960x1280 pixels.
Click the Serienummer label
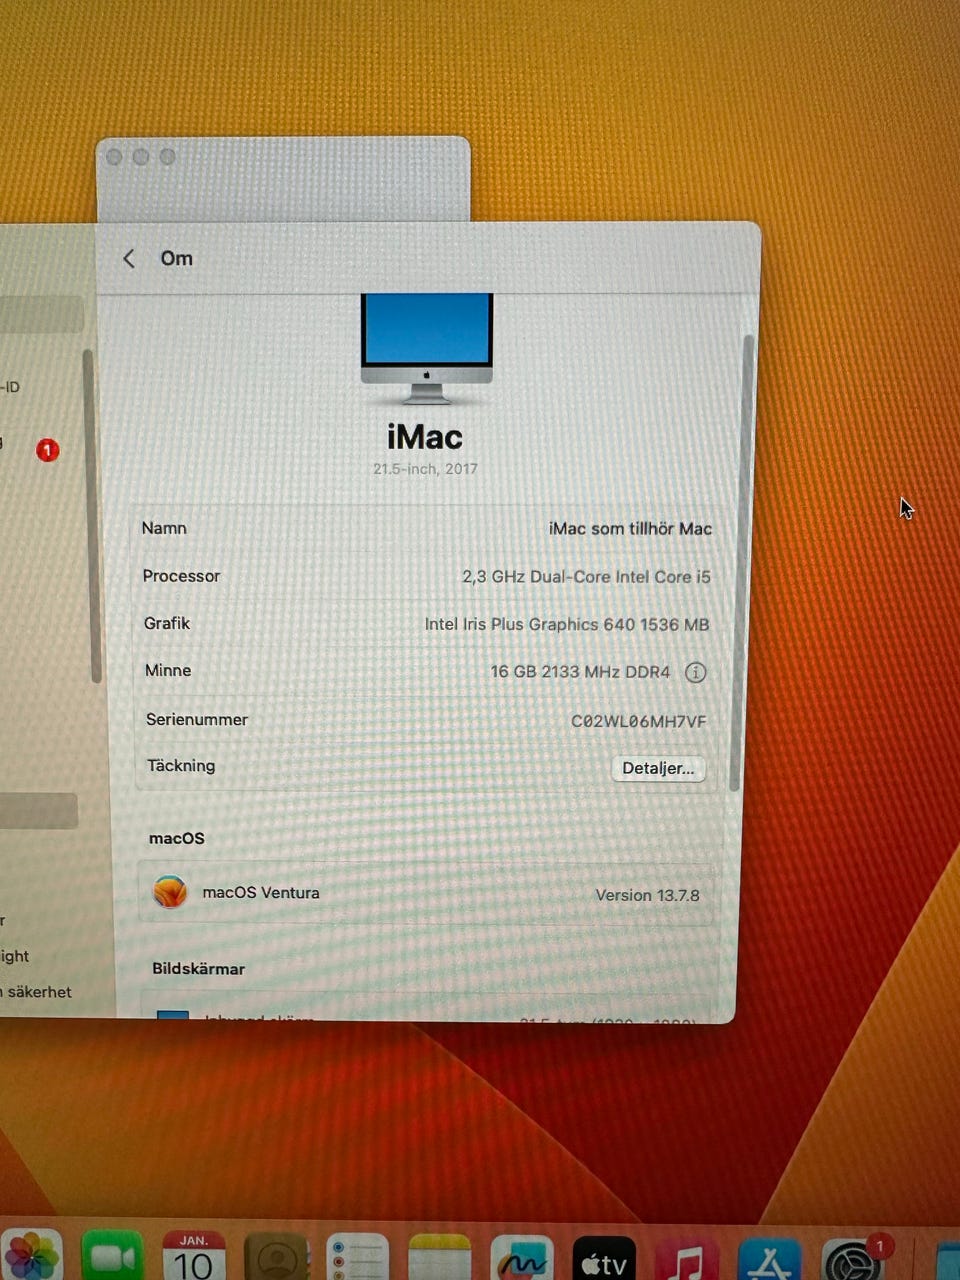(197, 719)
